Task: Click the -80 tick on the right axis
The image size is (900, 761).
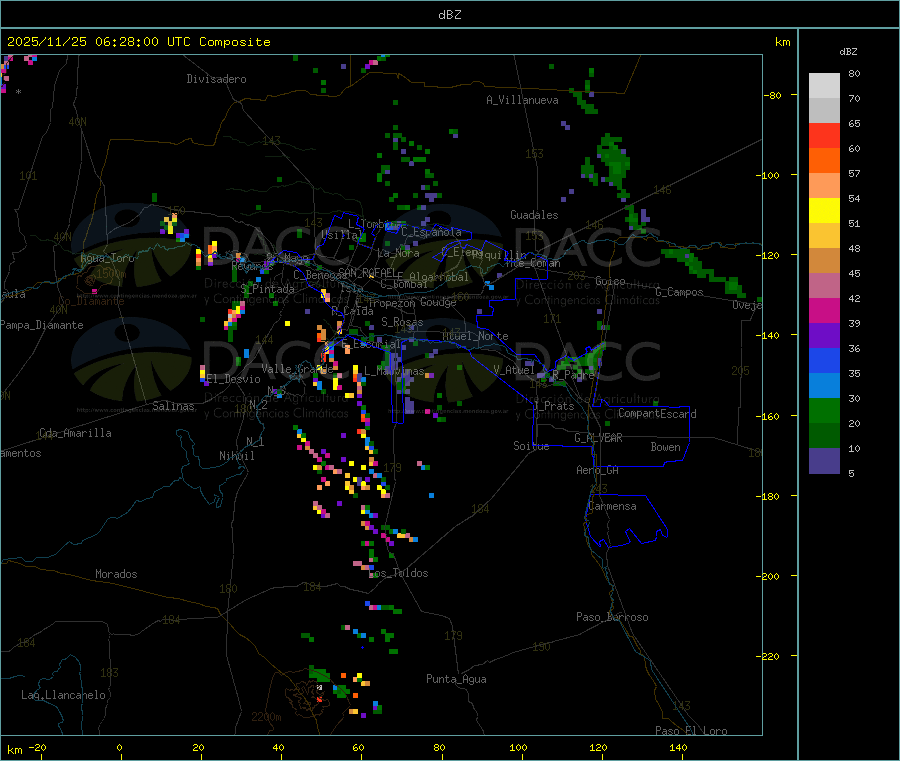Action: tap(773, 95)
